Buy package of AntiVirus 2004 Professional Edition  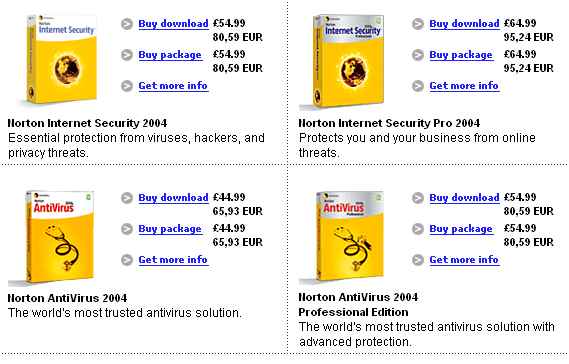[461, 229]
